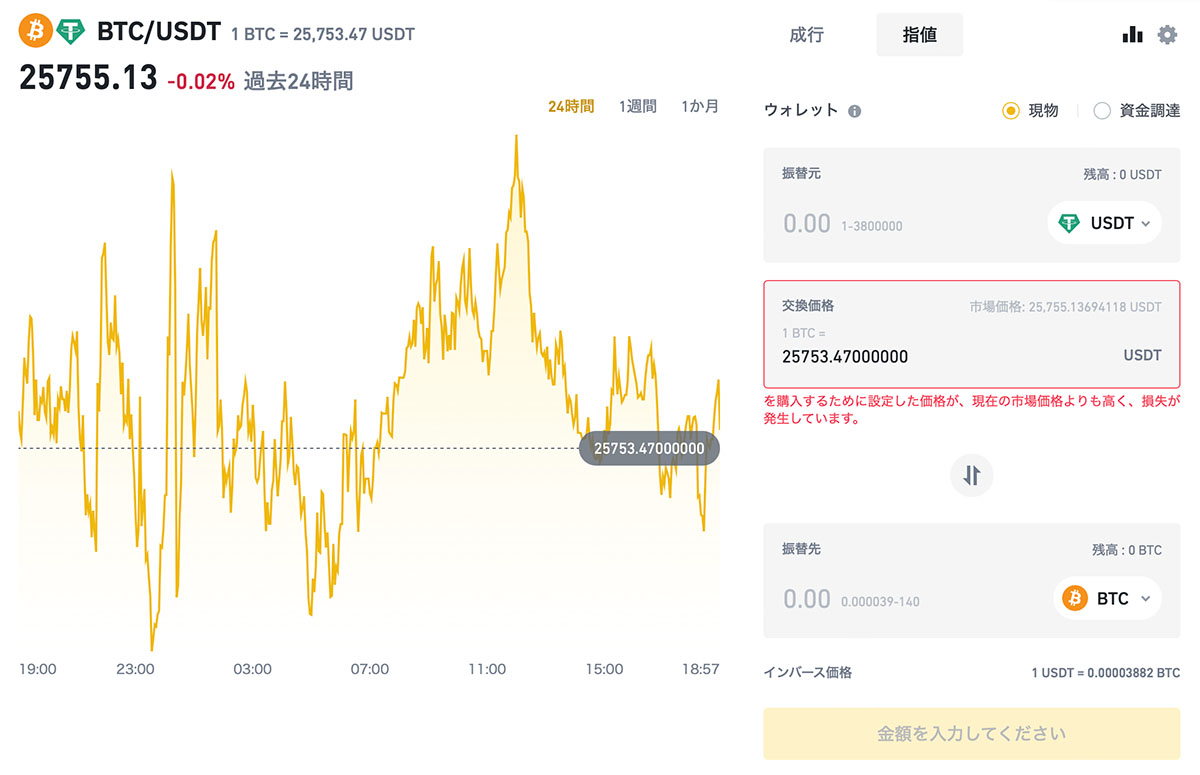Click the 23:00 time axis label
This screenshot has width=1200, height=775.
coord(135,669)
